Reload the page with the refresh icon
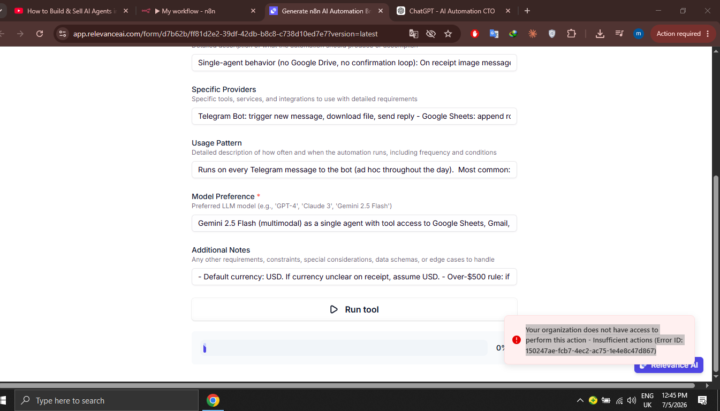This screenshot has height=411, width=720. pos(39,34)
